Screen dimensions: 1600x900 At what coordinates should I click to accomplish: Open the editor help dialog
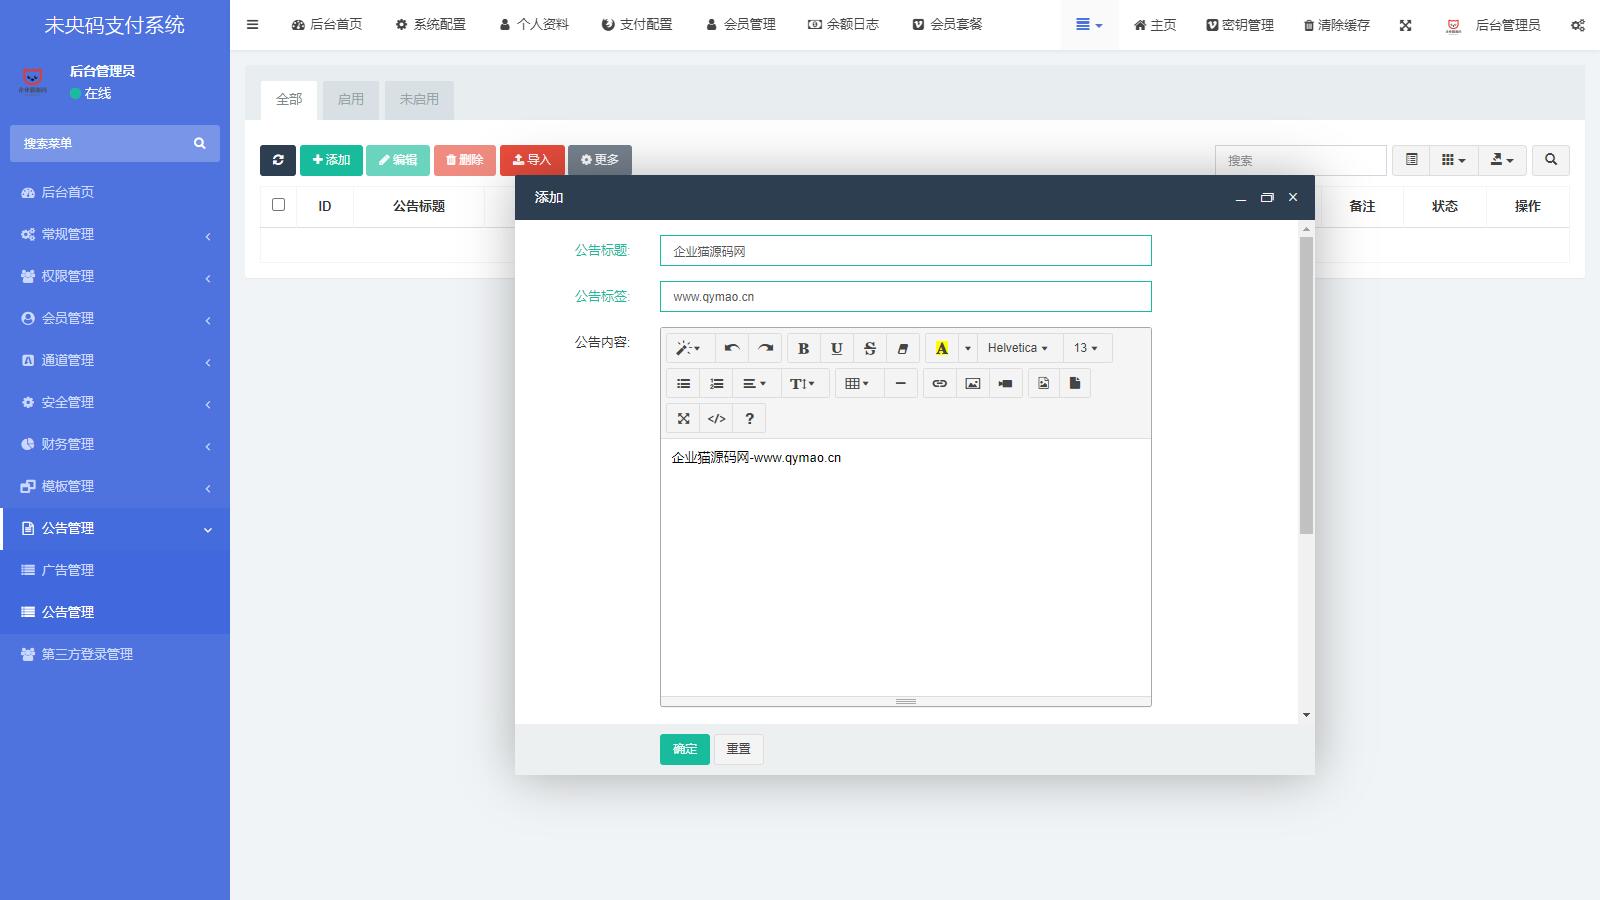click(749, 419)
